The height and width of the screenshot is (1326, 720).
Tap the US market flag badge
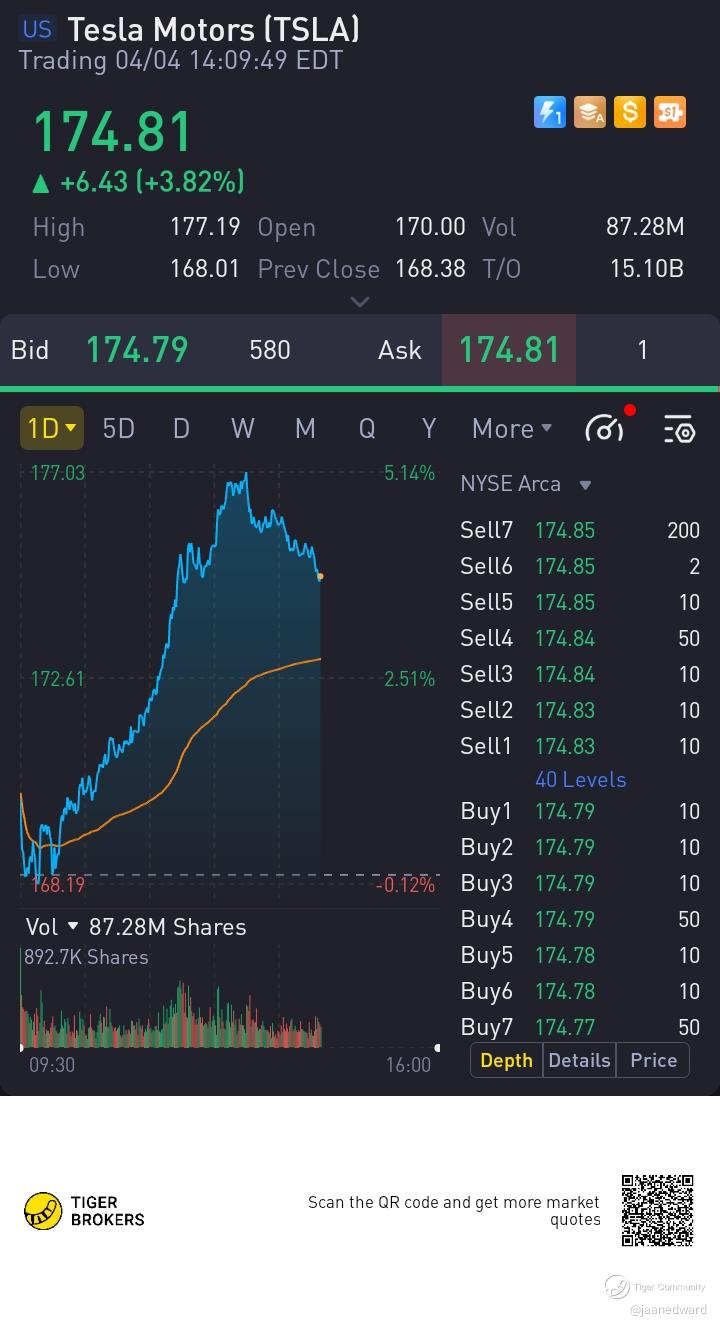click(37, 29)
